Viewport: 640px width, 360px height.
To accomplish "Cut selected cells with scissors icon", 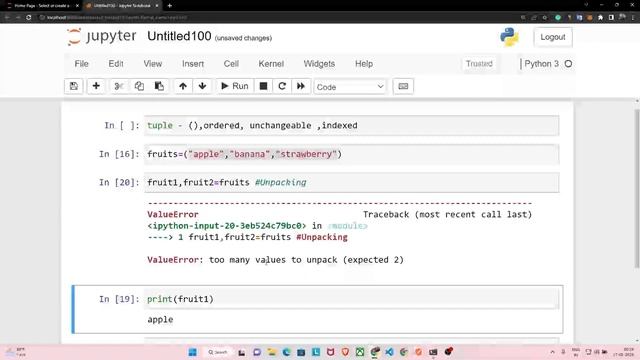I will tap(119, 86).
